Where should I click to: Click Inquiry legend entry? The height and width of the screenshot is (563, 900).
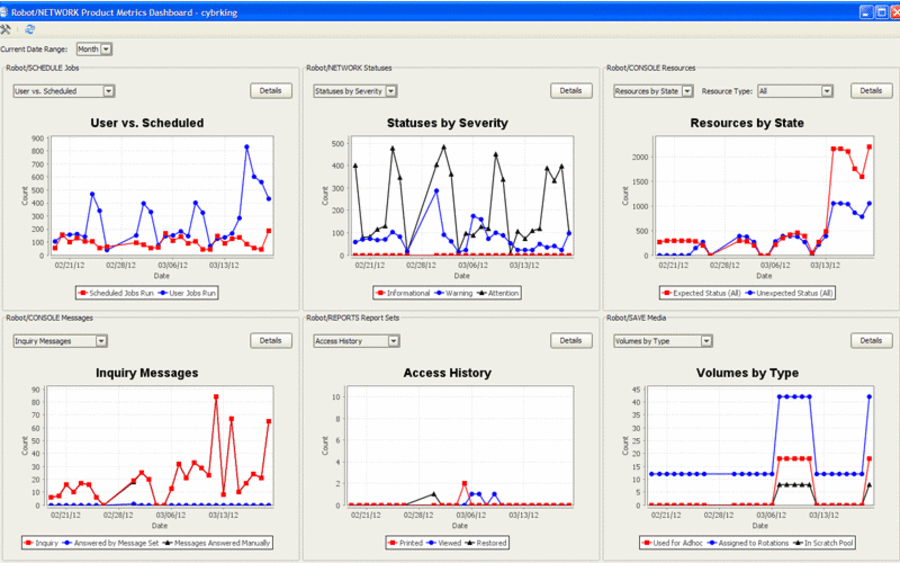[x=41, y=543]
